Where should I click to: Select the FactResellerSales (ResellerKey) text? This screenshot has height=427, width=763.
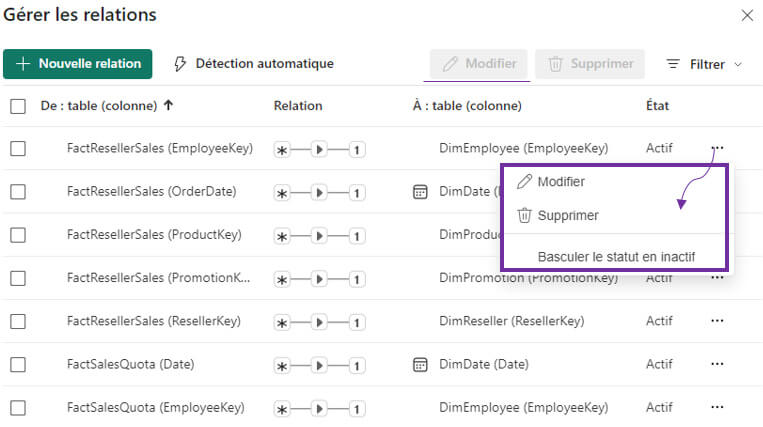154,321
